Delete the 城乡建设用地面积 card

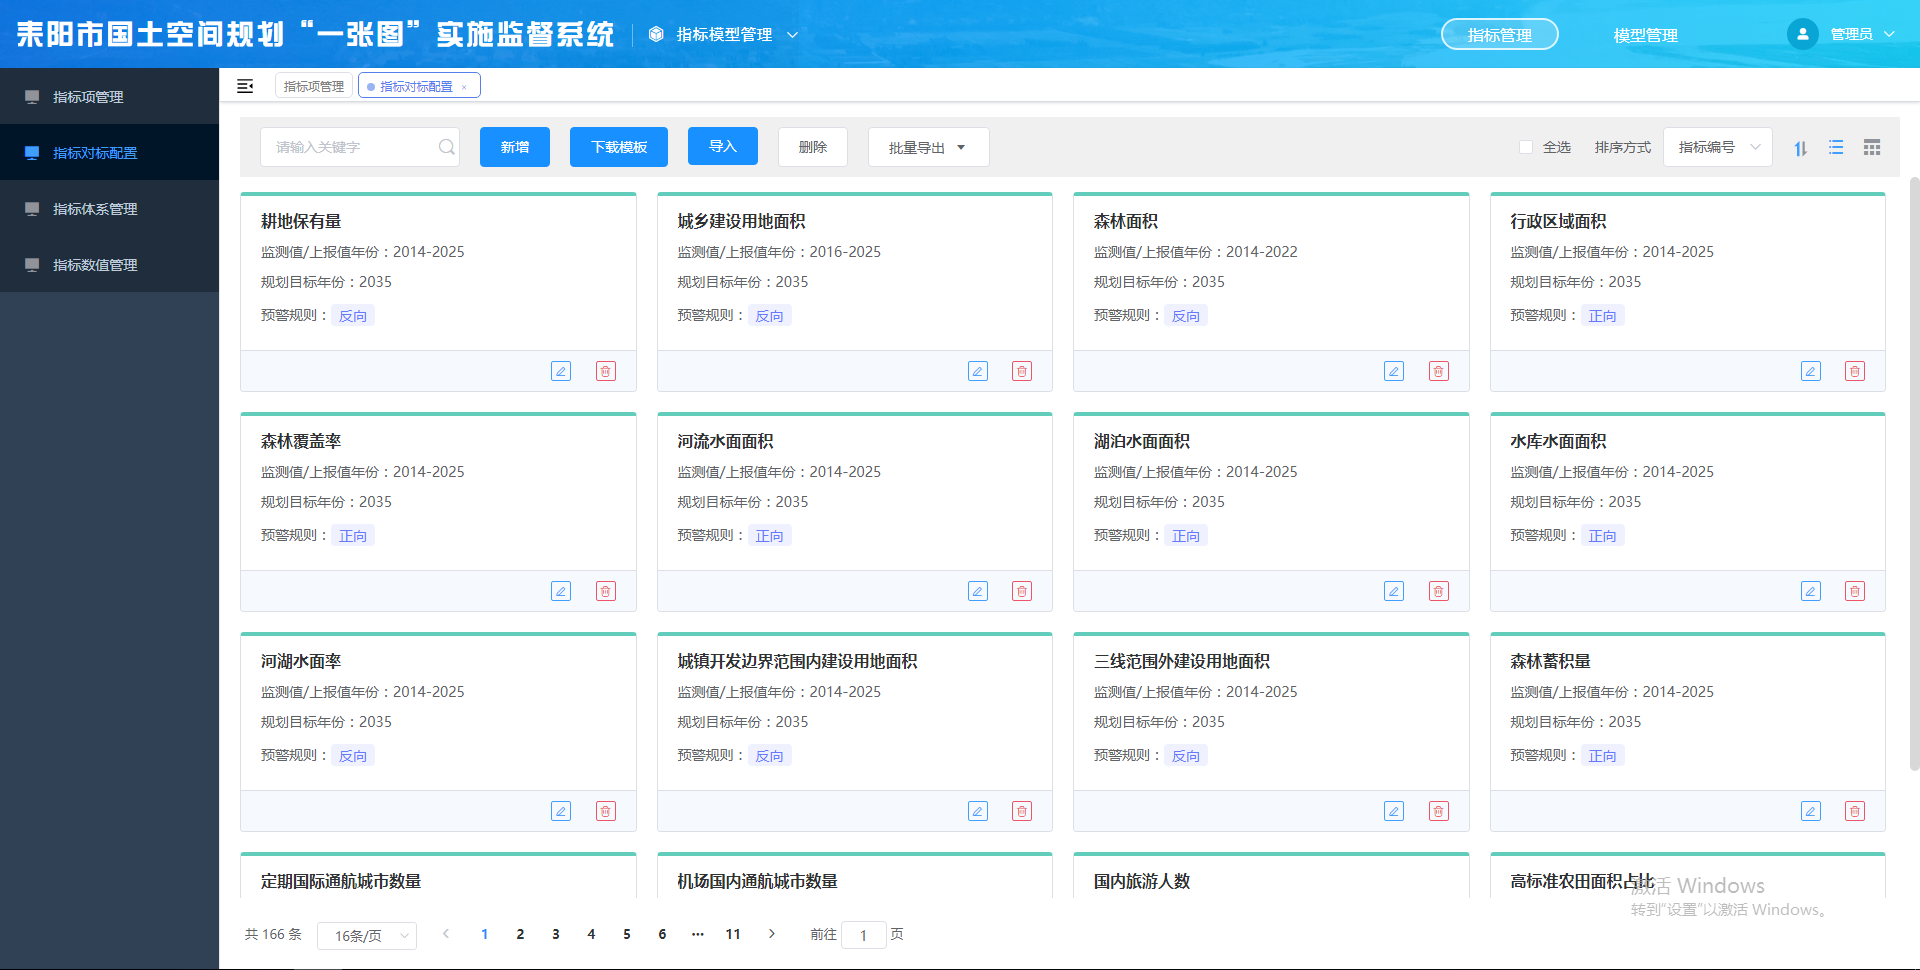pyautogui.click(x=1022, y=371)
